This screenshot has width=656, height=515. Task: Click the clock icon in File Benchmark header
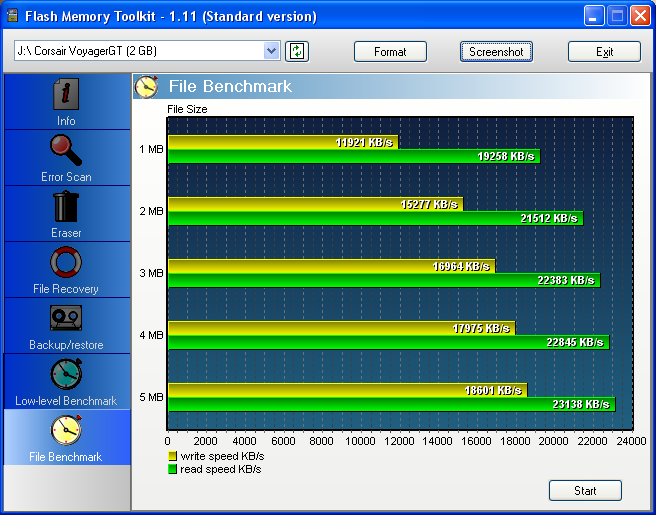(x=146, y=87)
